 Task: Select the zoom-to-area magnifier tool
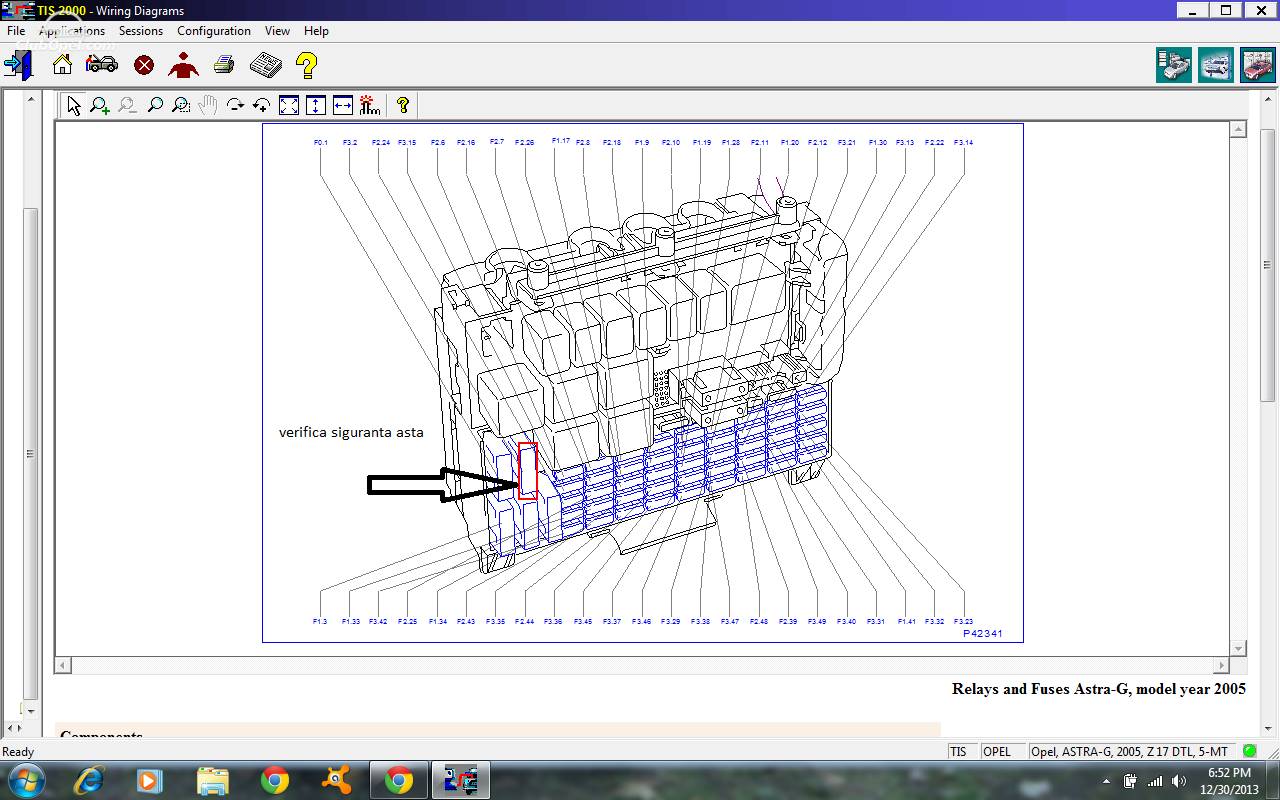click(181, 105)
